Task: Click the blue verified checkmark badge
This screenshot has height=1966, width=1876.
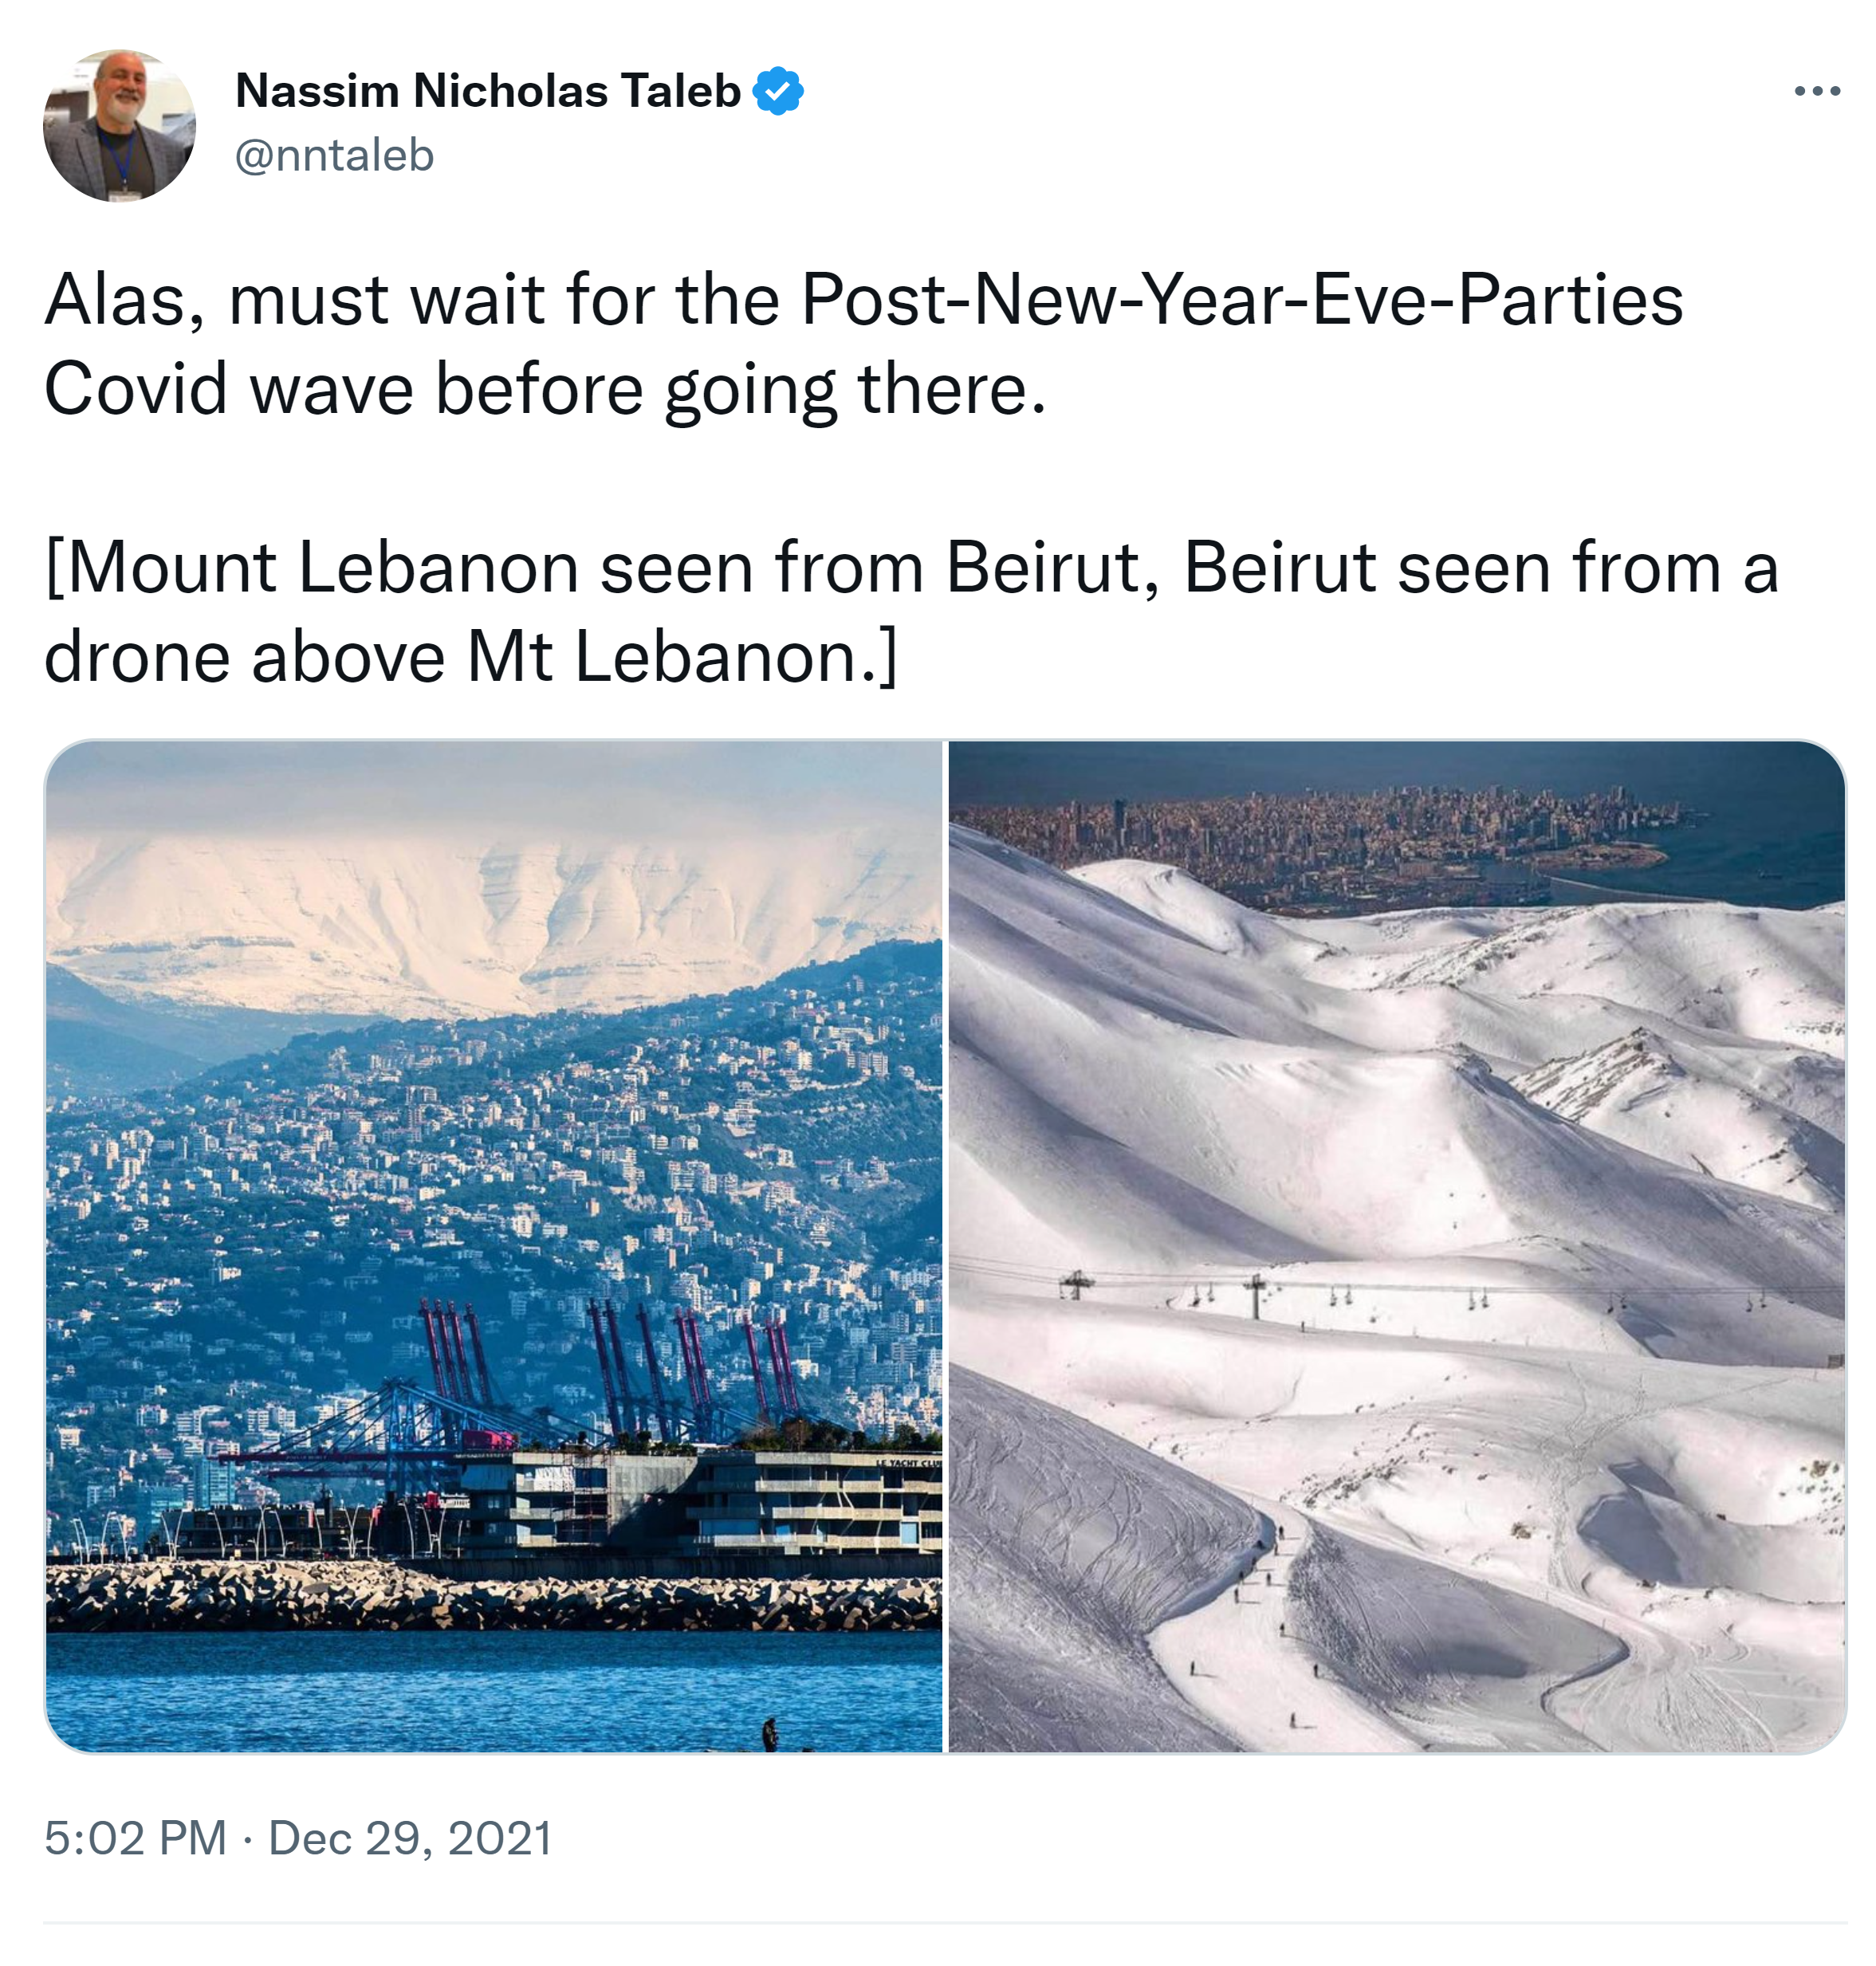Action: pos(777,91)
